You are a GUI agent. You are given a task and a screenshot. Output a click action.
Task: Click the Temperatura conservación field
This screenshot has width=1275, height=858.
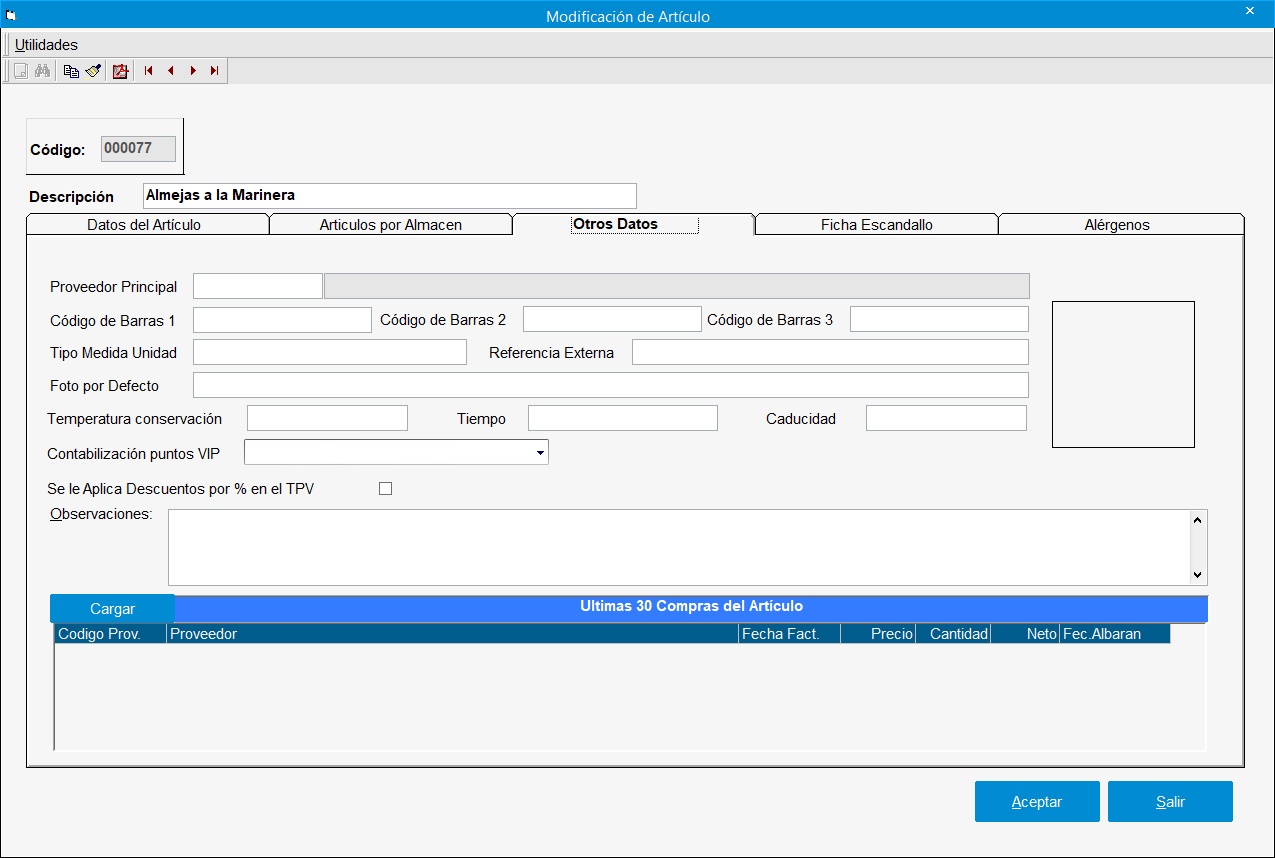pos(327,418)
